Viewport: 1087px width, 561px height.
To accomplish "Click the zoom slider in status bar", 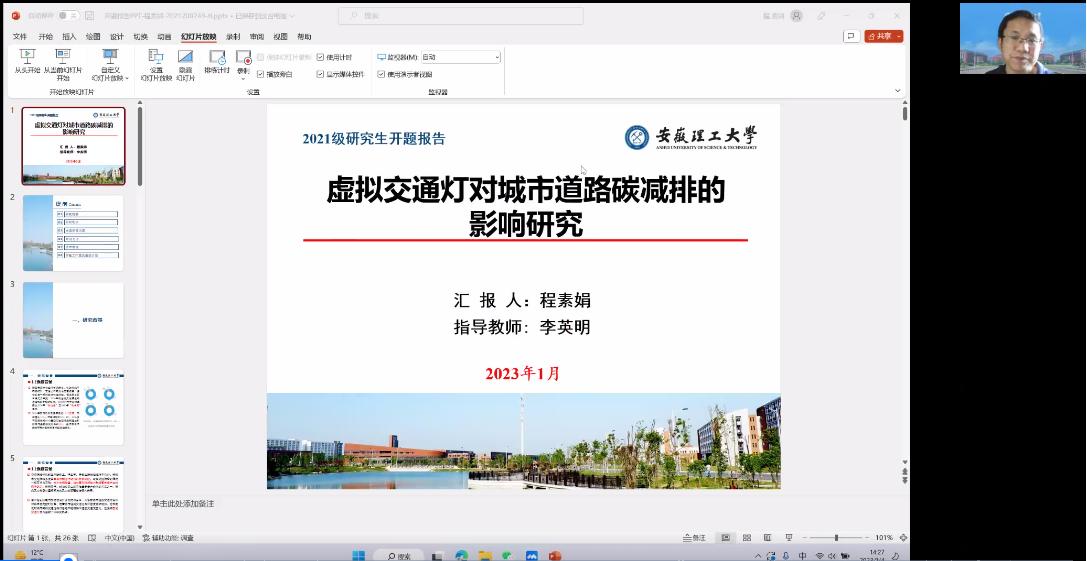I will click(x=836, y=538).
